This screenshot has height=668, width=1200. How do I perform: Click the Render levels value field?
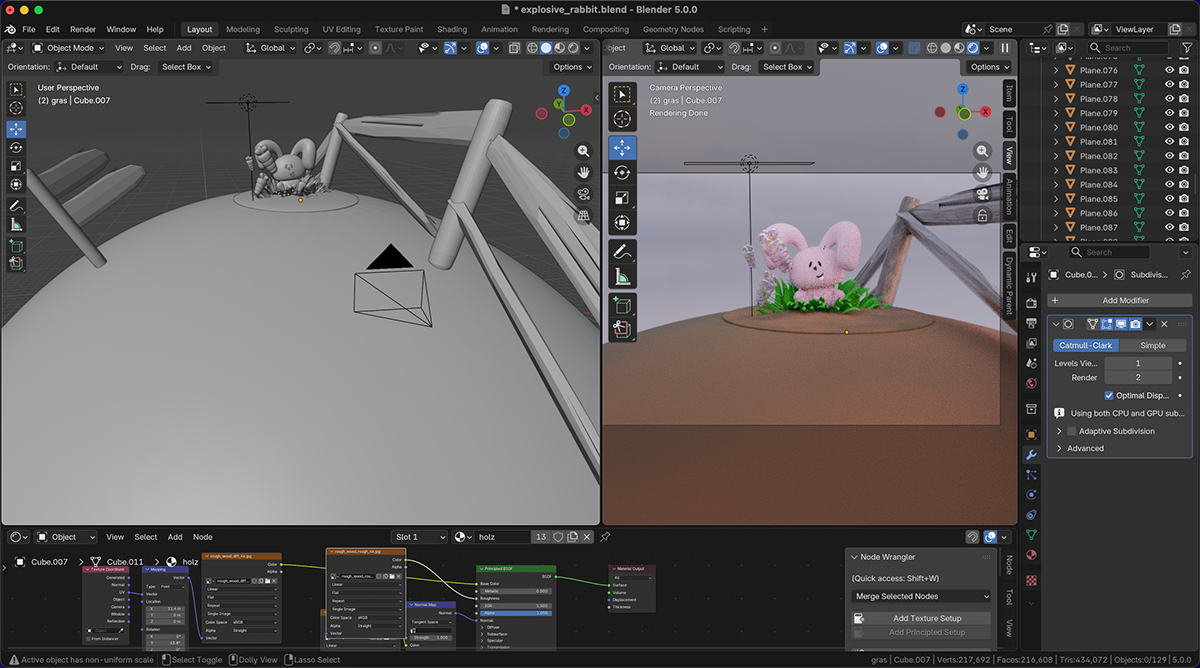(x=1138, y=378)
